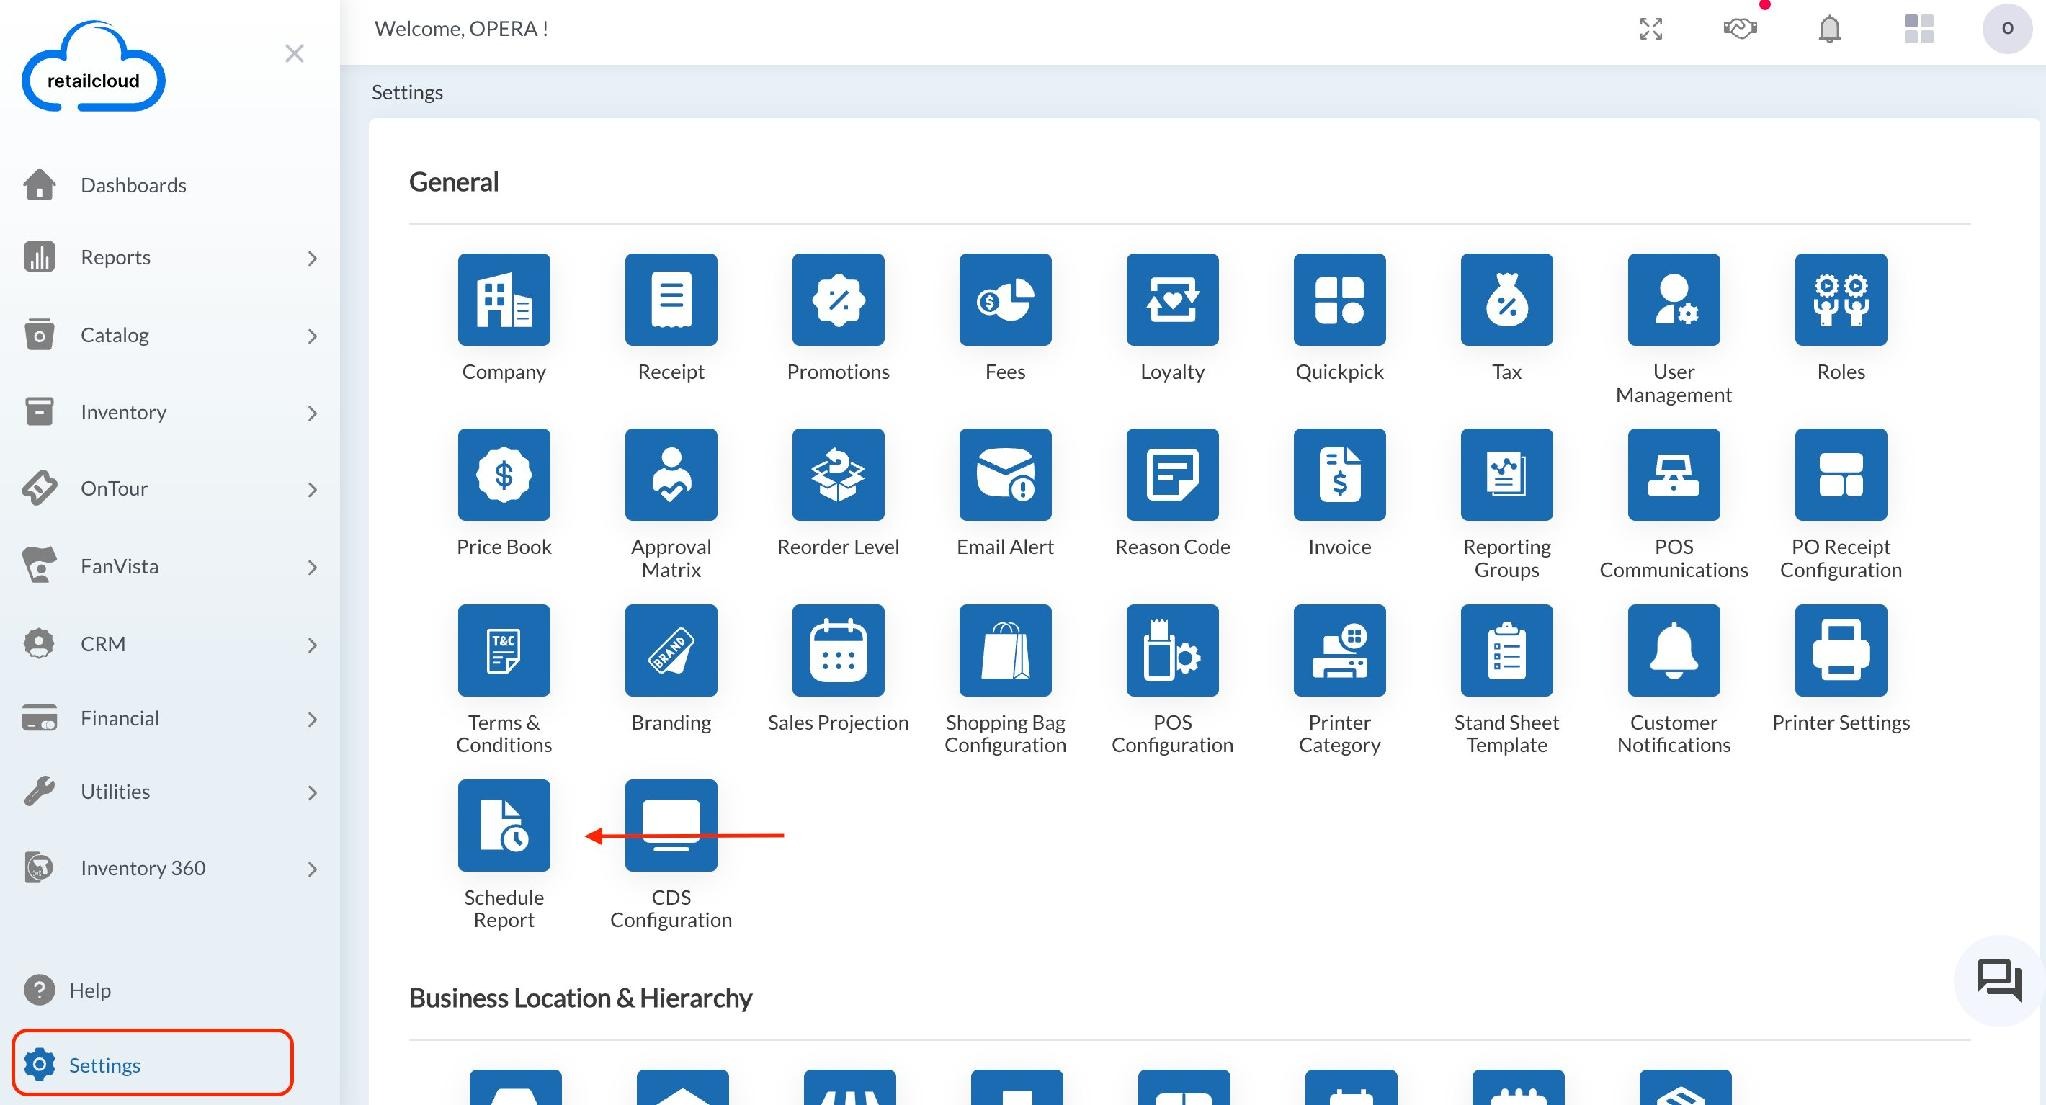This screenshot has height=1105, width=2046.
Task: Open Approval Matrix icon
Action: pos(671,475)
